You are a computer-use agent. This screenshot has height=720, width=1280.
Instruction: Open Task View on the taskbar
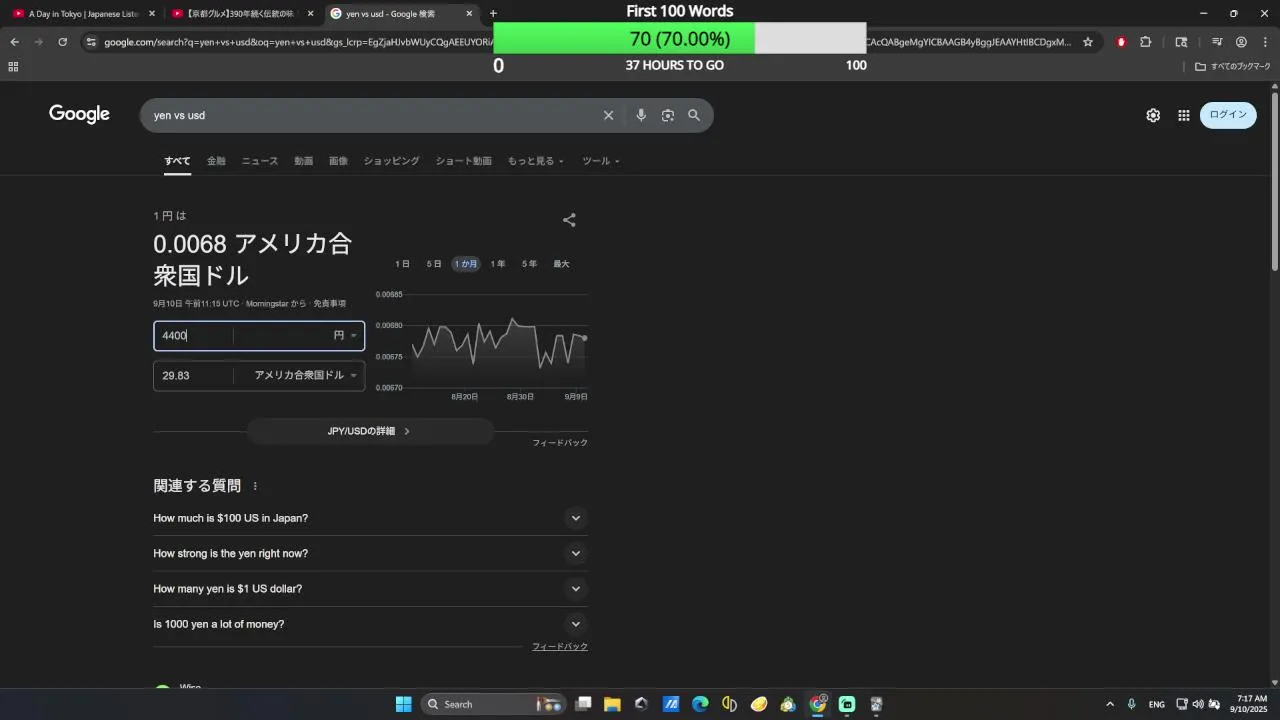[x=584, y=704]
